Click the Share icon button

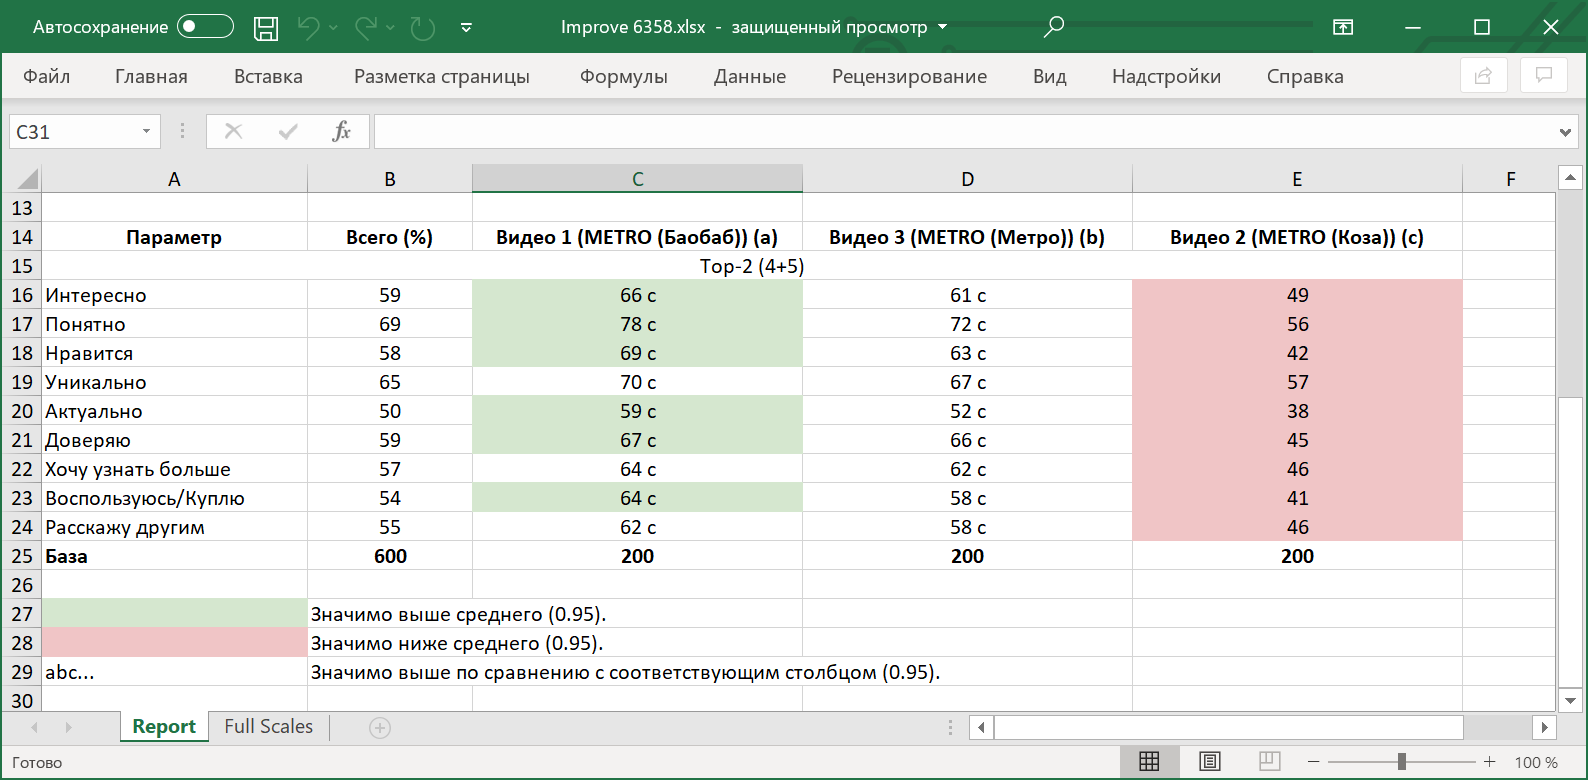[x=1484, y=76]
